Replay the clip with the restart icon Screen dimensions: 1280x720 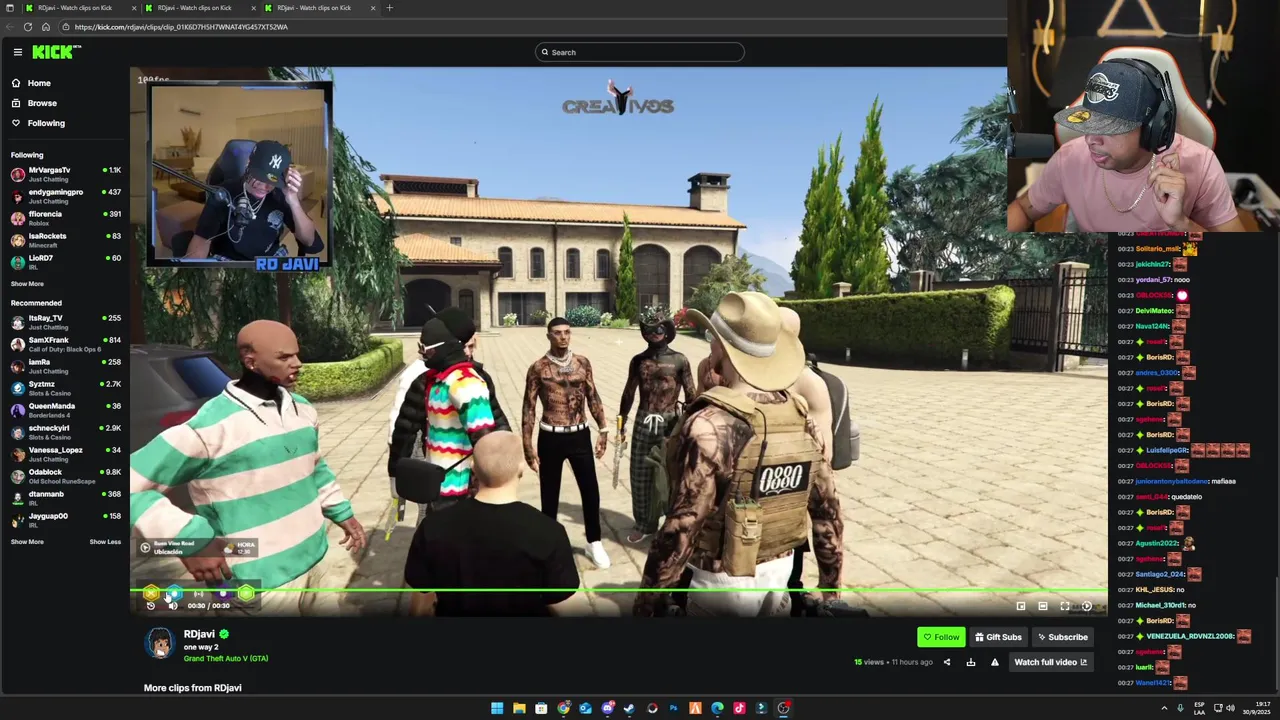[151, 606]
